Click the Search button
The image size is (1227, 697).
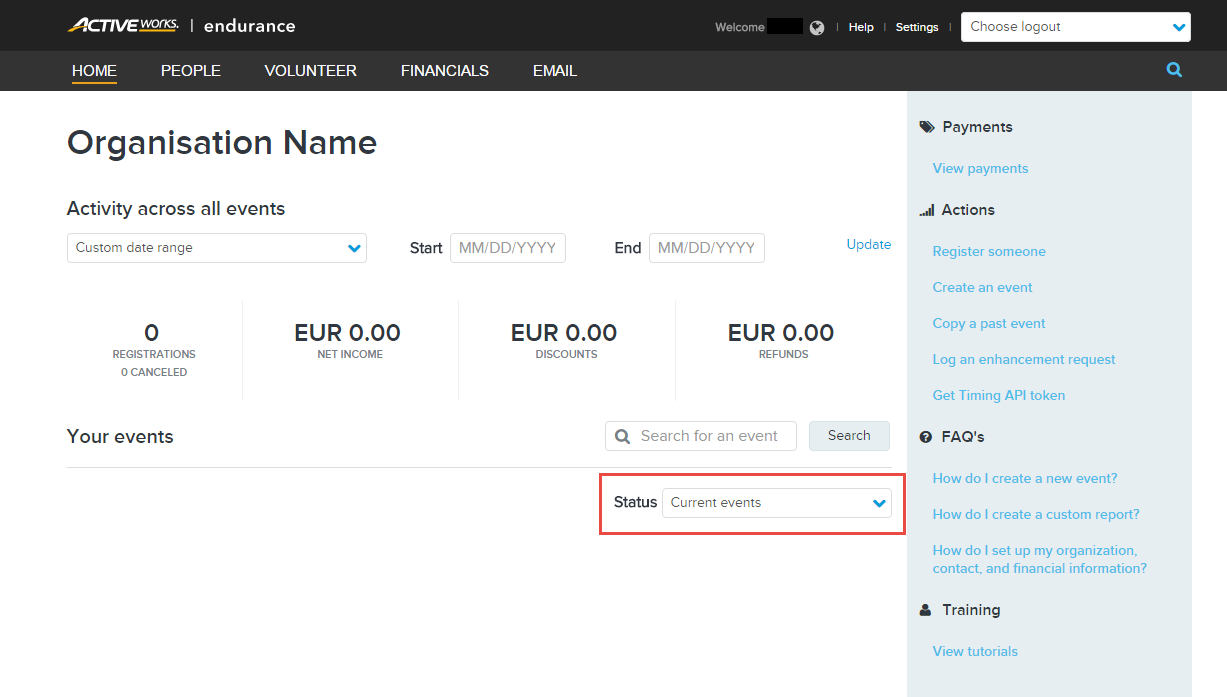[x=849, y=436]
